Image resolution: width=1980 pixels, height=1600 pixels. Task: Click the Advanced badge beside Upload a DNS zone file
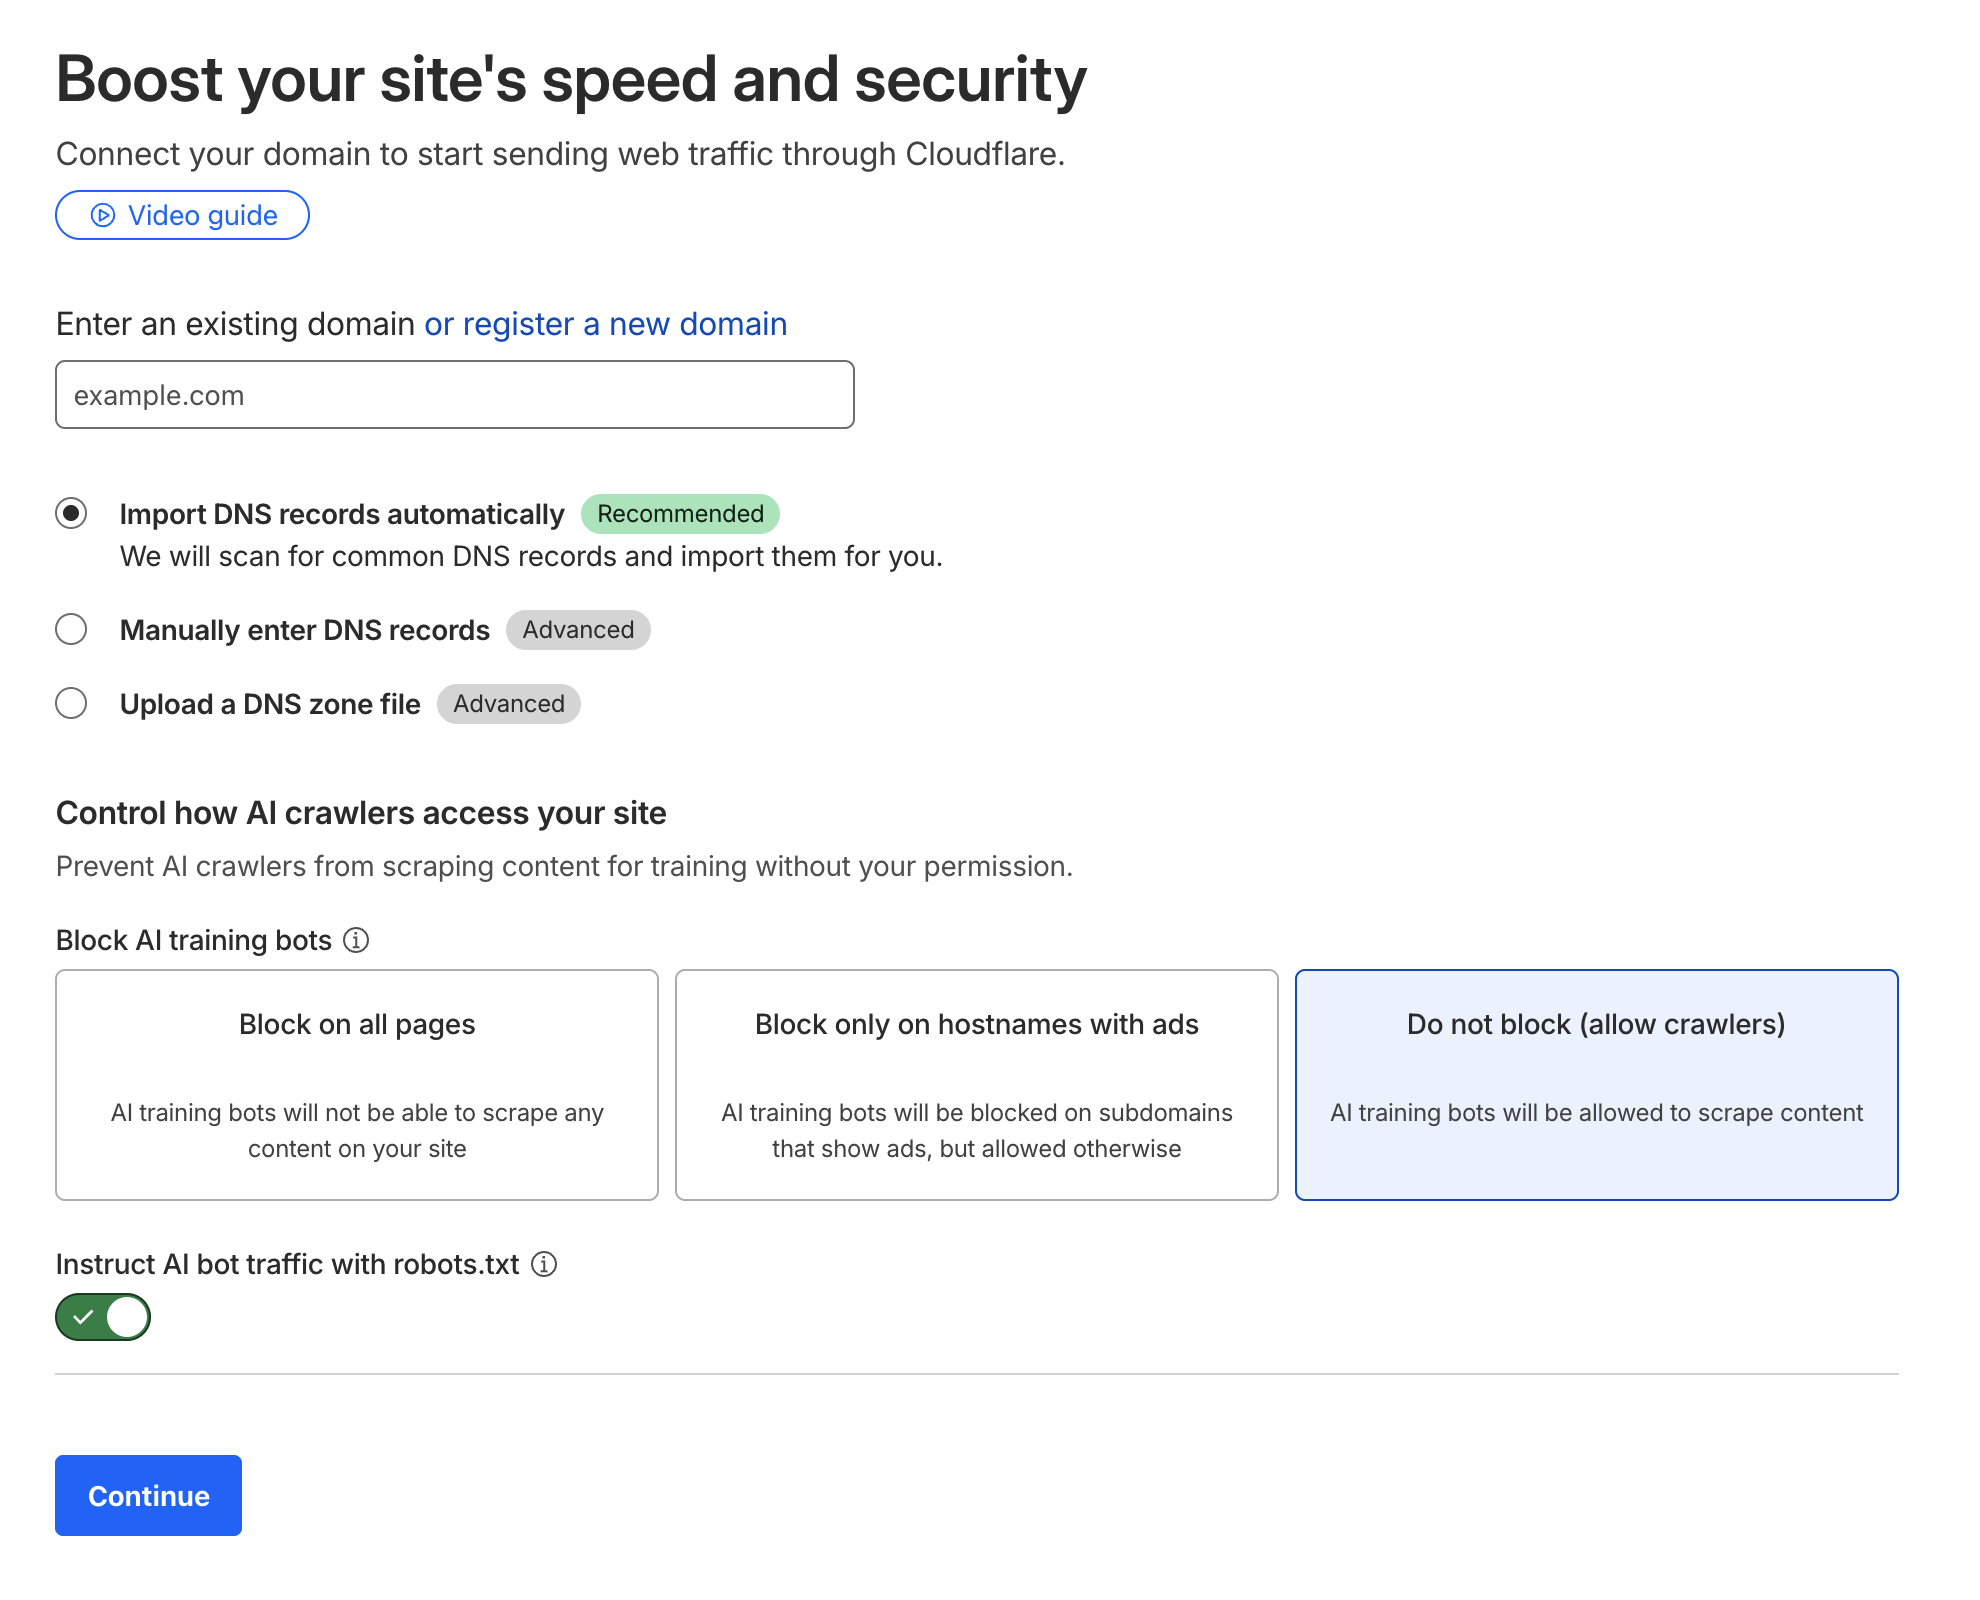[x=508, y=704]
